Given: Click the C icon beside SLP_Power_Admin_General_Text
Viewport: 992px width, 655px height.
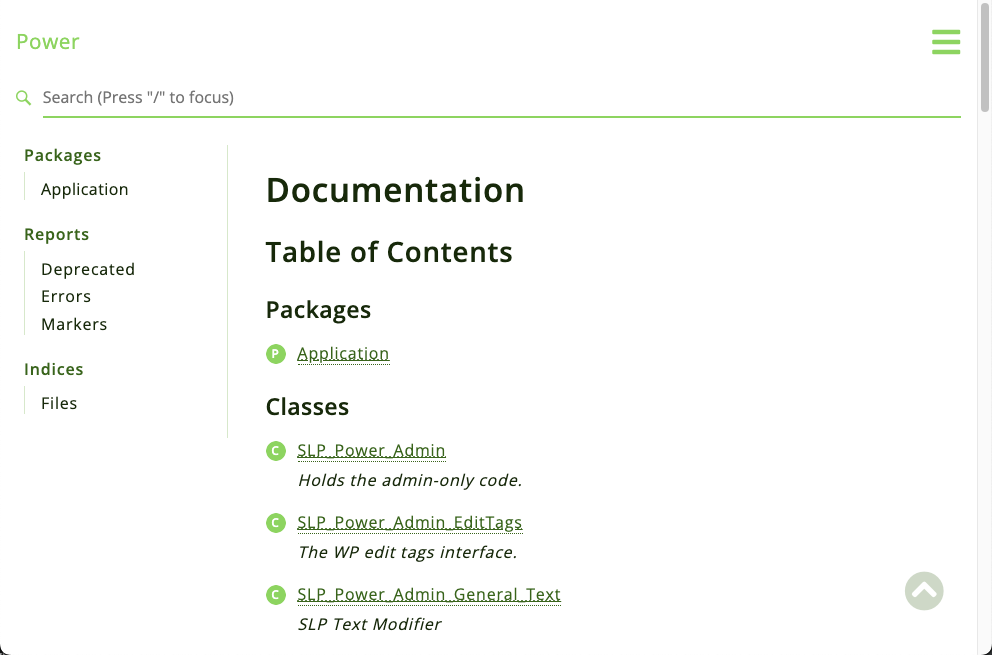Looking at the screenshot, I should (275, 595).
